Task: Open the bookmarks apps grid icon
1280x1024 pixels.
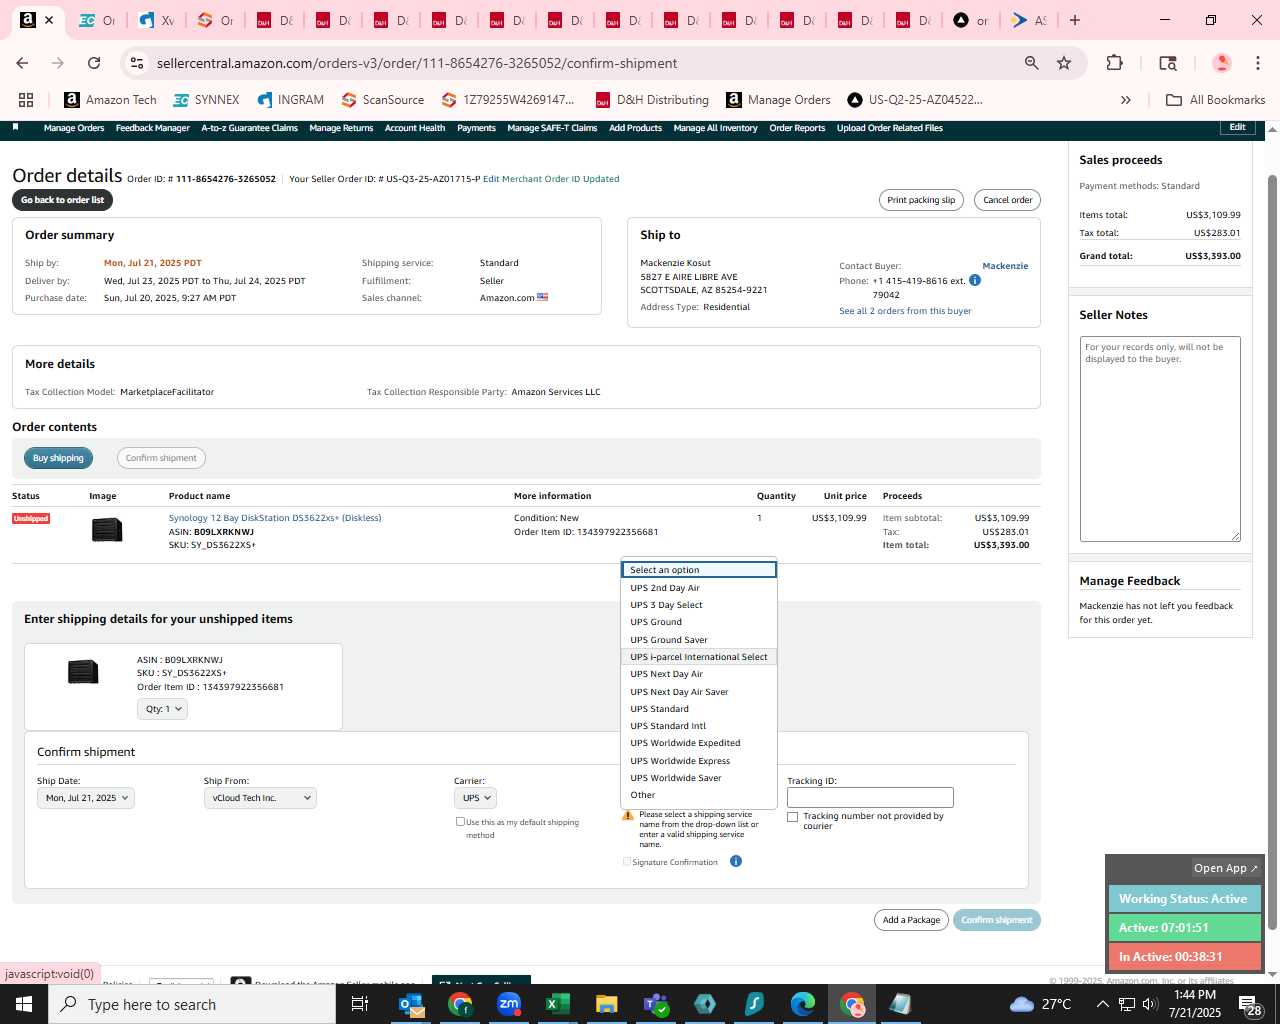Action: coord(26,100)
